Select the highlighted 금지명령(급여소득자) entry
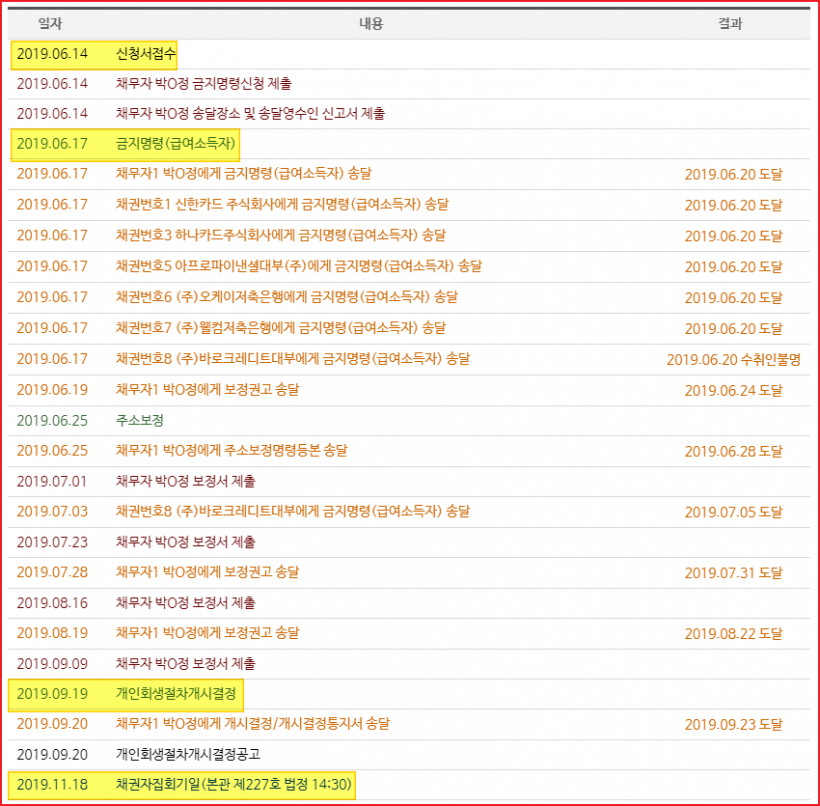Viewport: 820px width, 806px height. point(175,144)
